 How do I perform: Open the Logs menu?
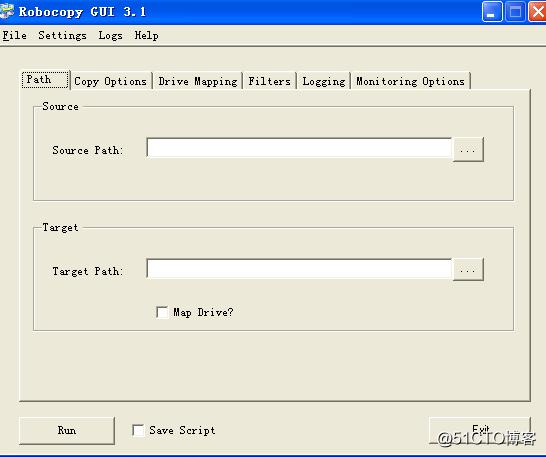pos(110,36)
